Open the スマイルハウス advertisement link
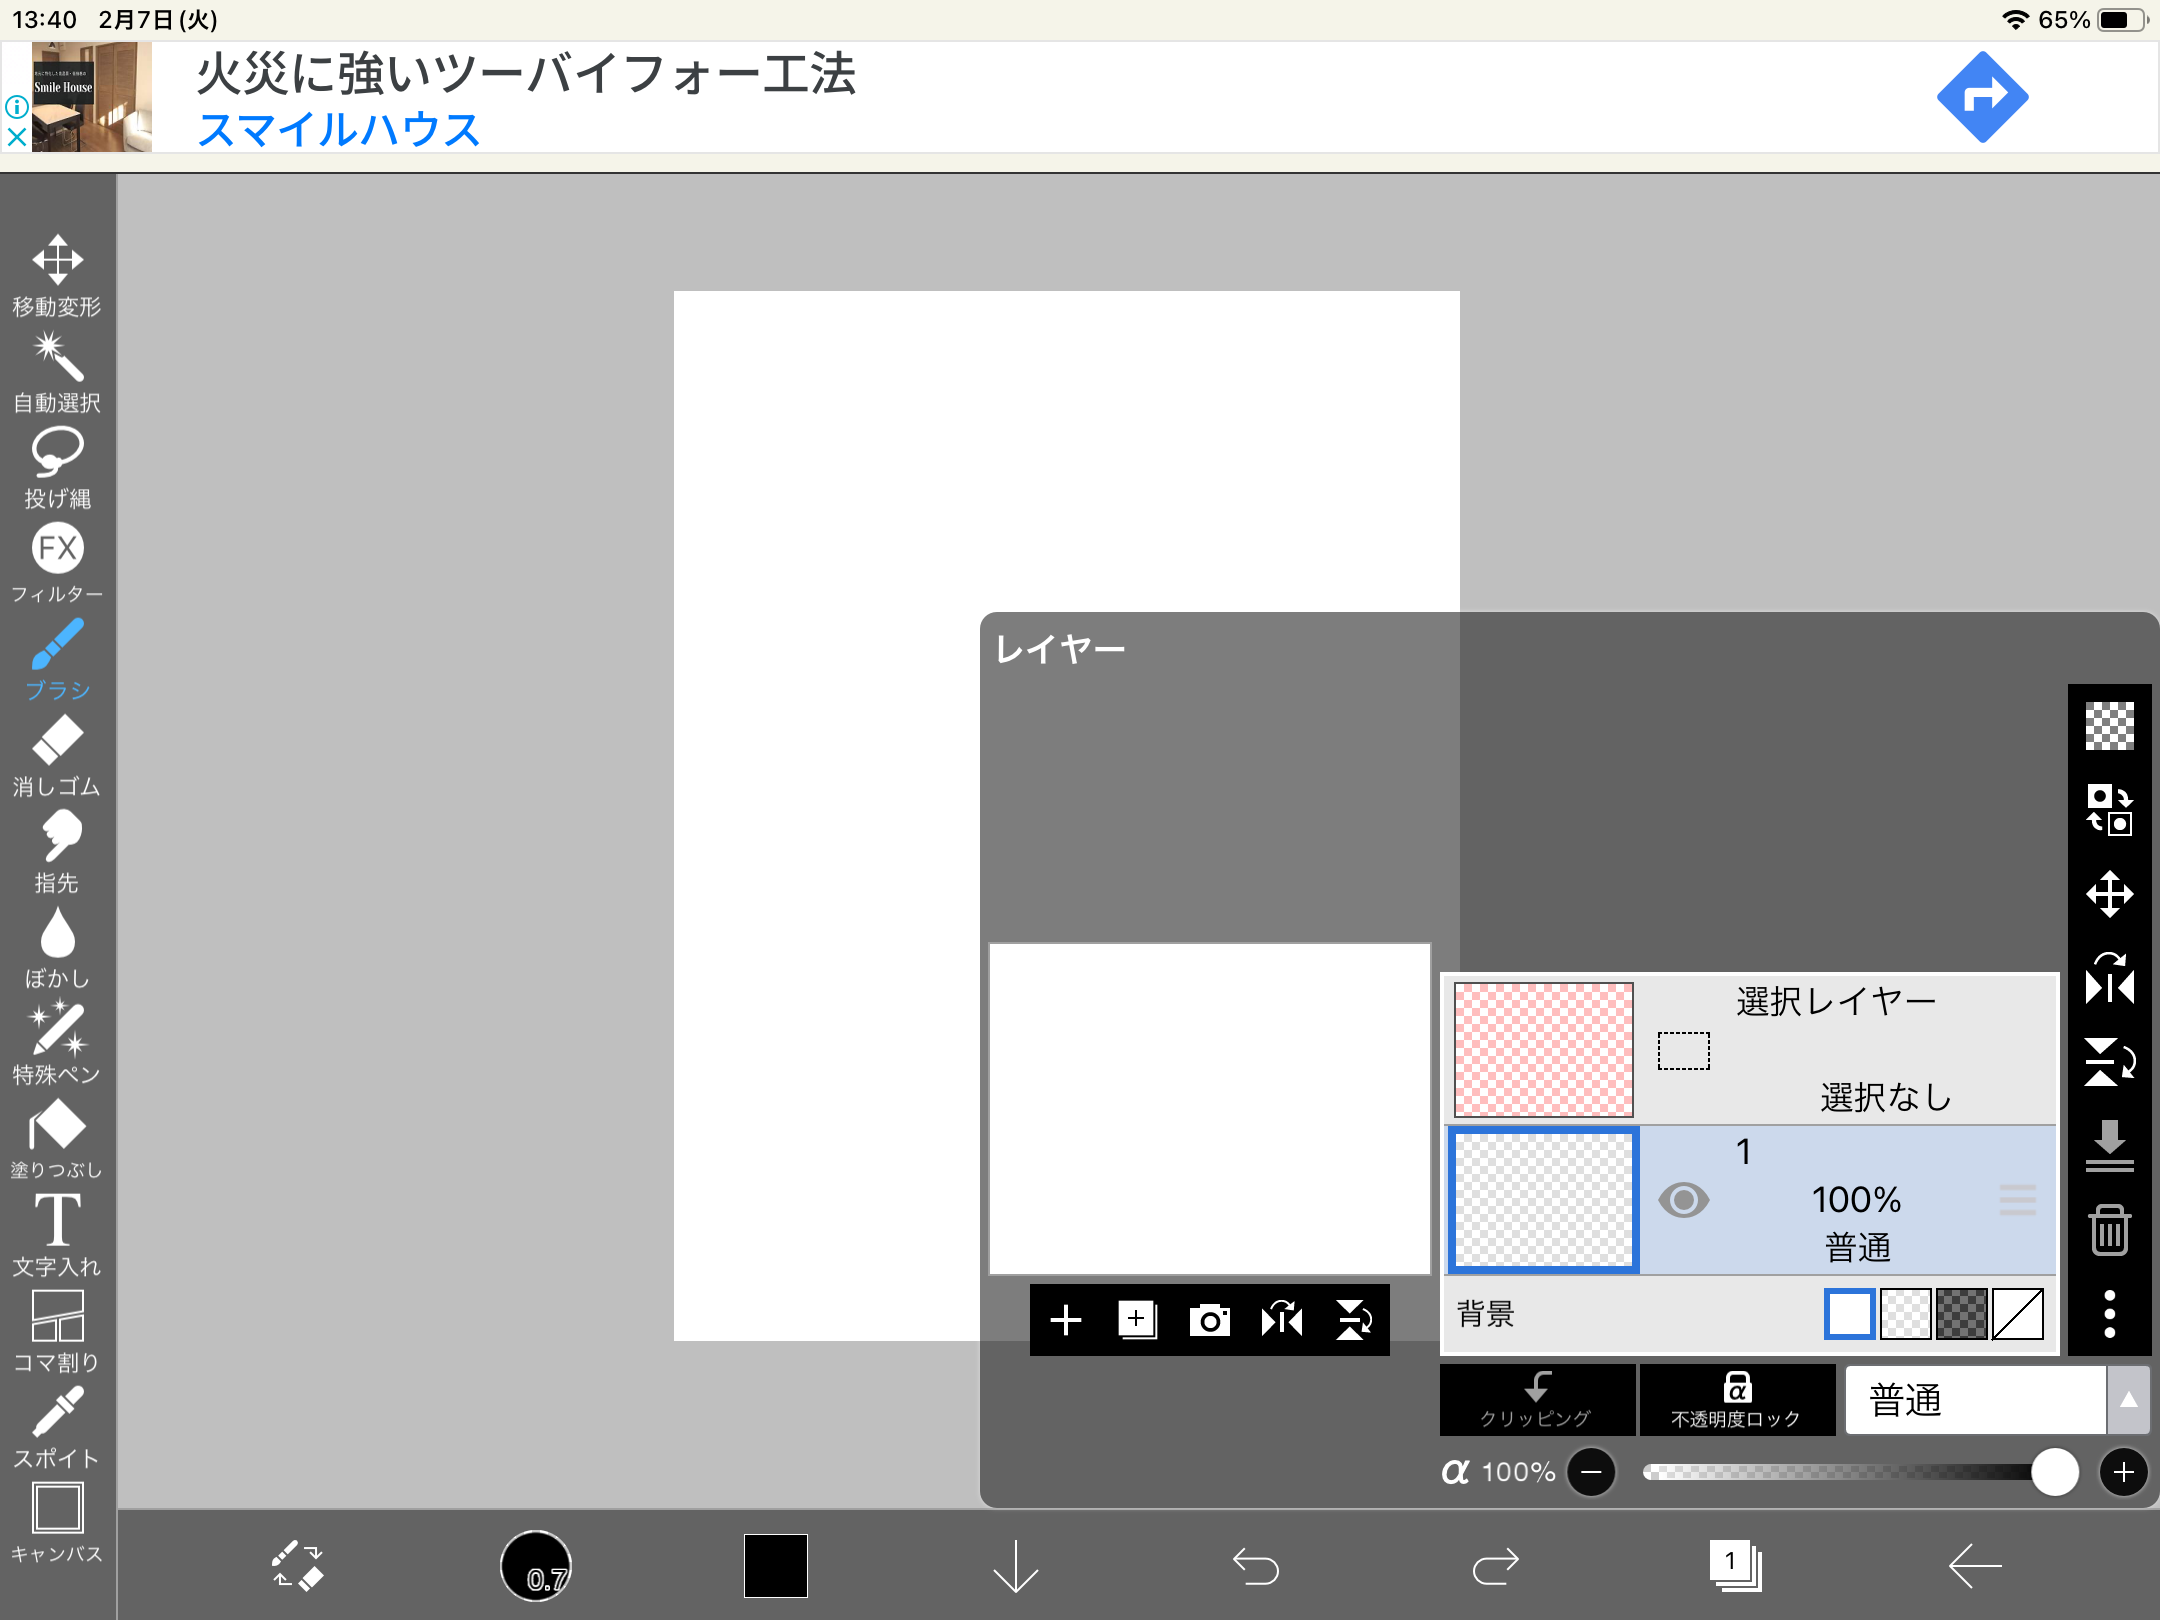Viewport: 2160px width, 1620px height. click(338, 130)
